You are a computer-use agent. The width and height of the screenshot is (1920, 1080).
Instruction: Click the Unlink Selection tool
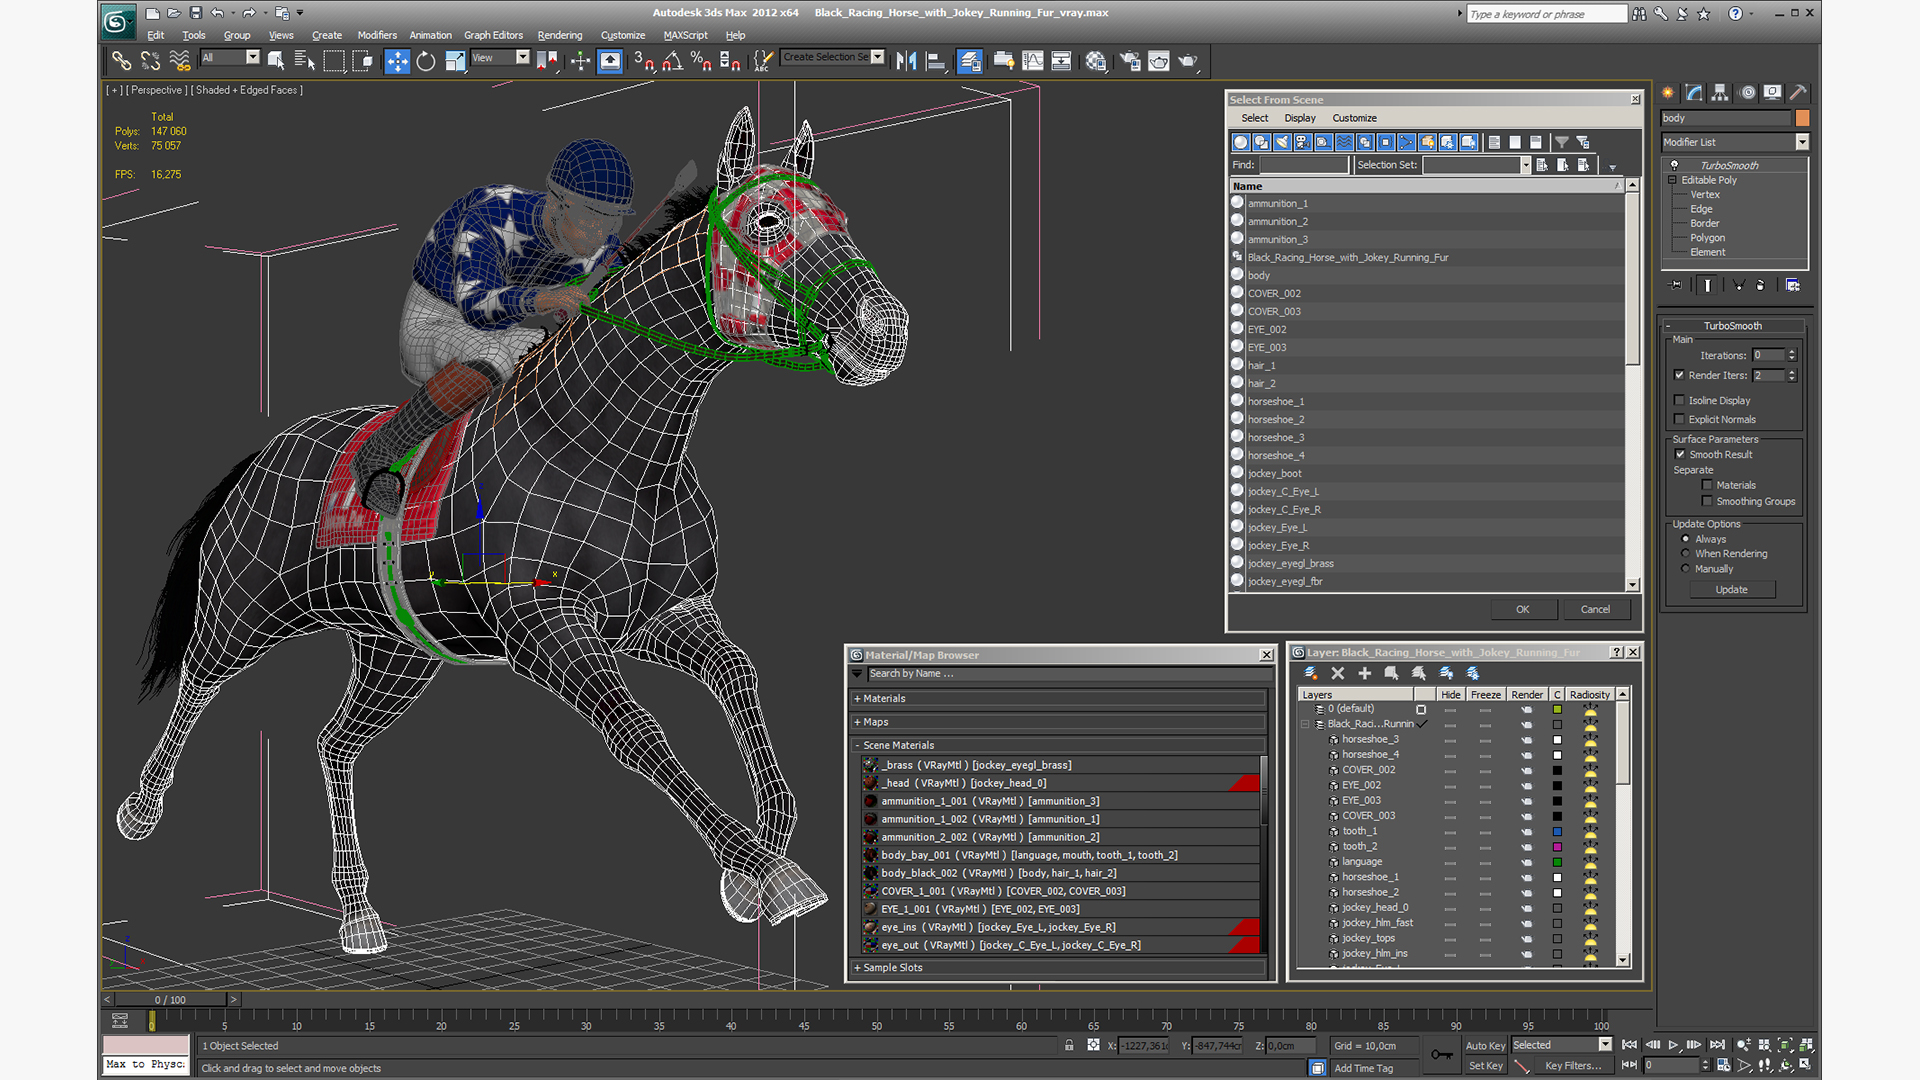tap(150, 61)
